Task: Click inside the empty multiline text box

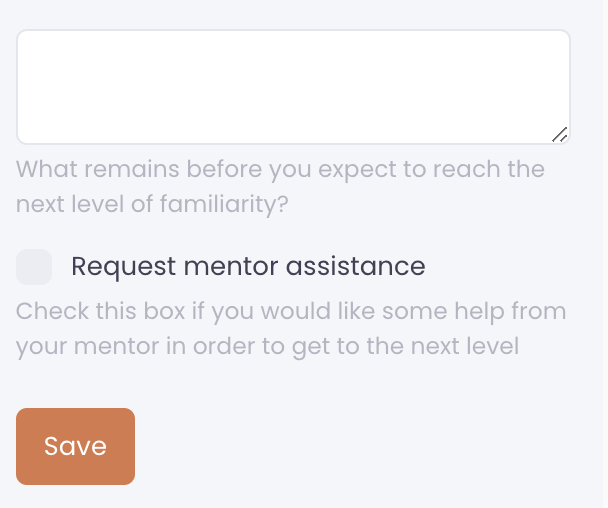Action: 293,87
